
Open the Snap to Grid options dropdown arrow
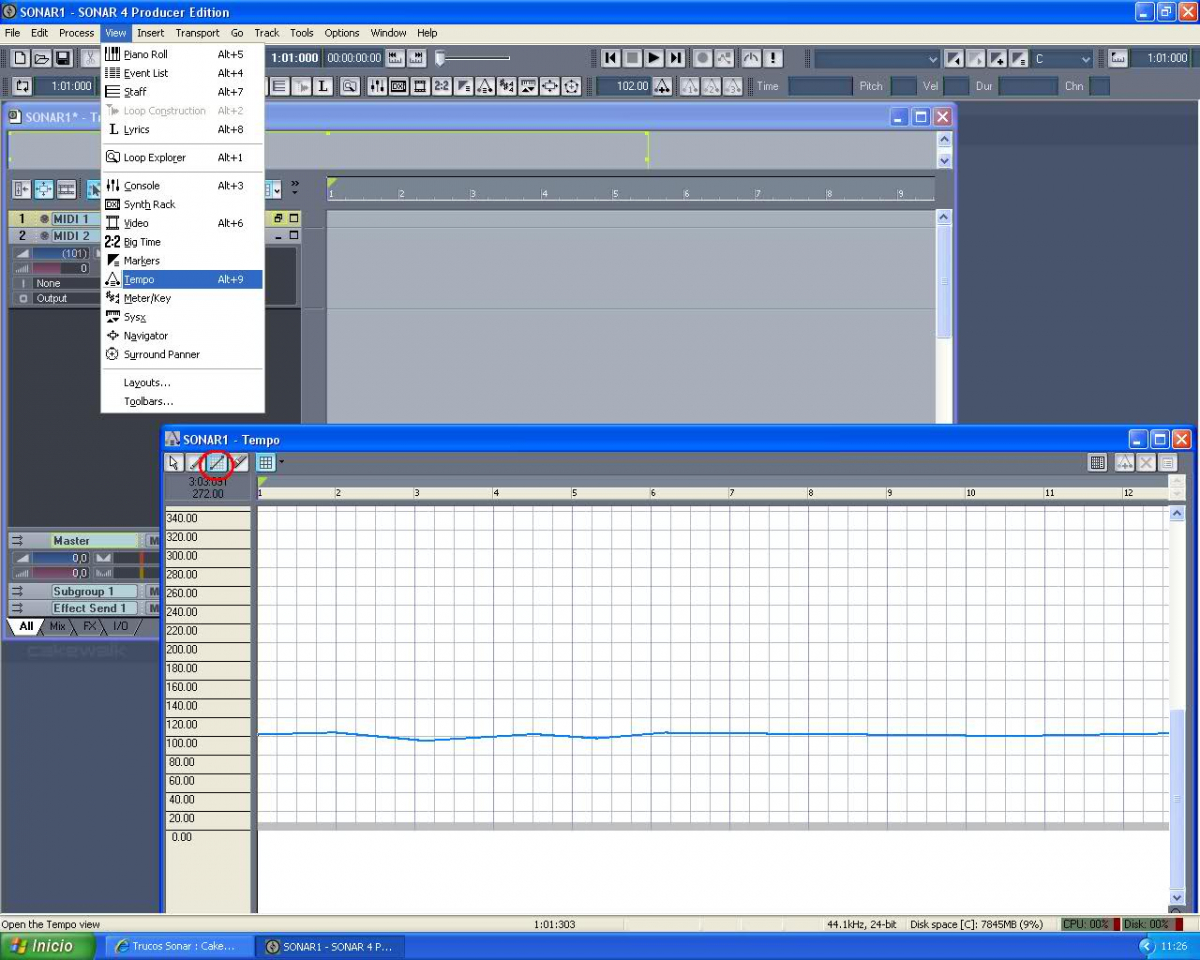click(282, 463)
